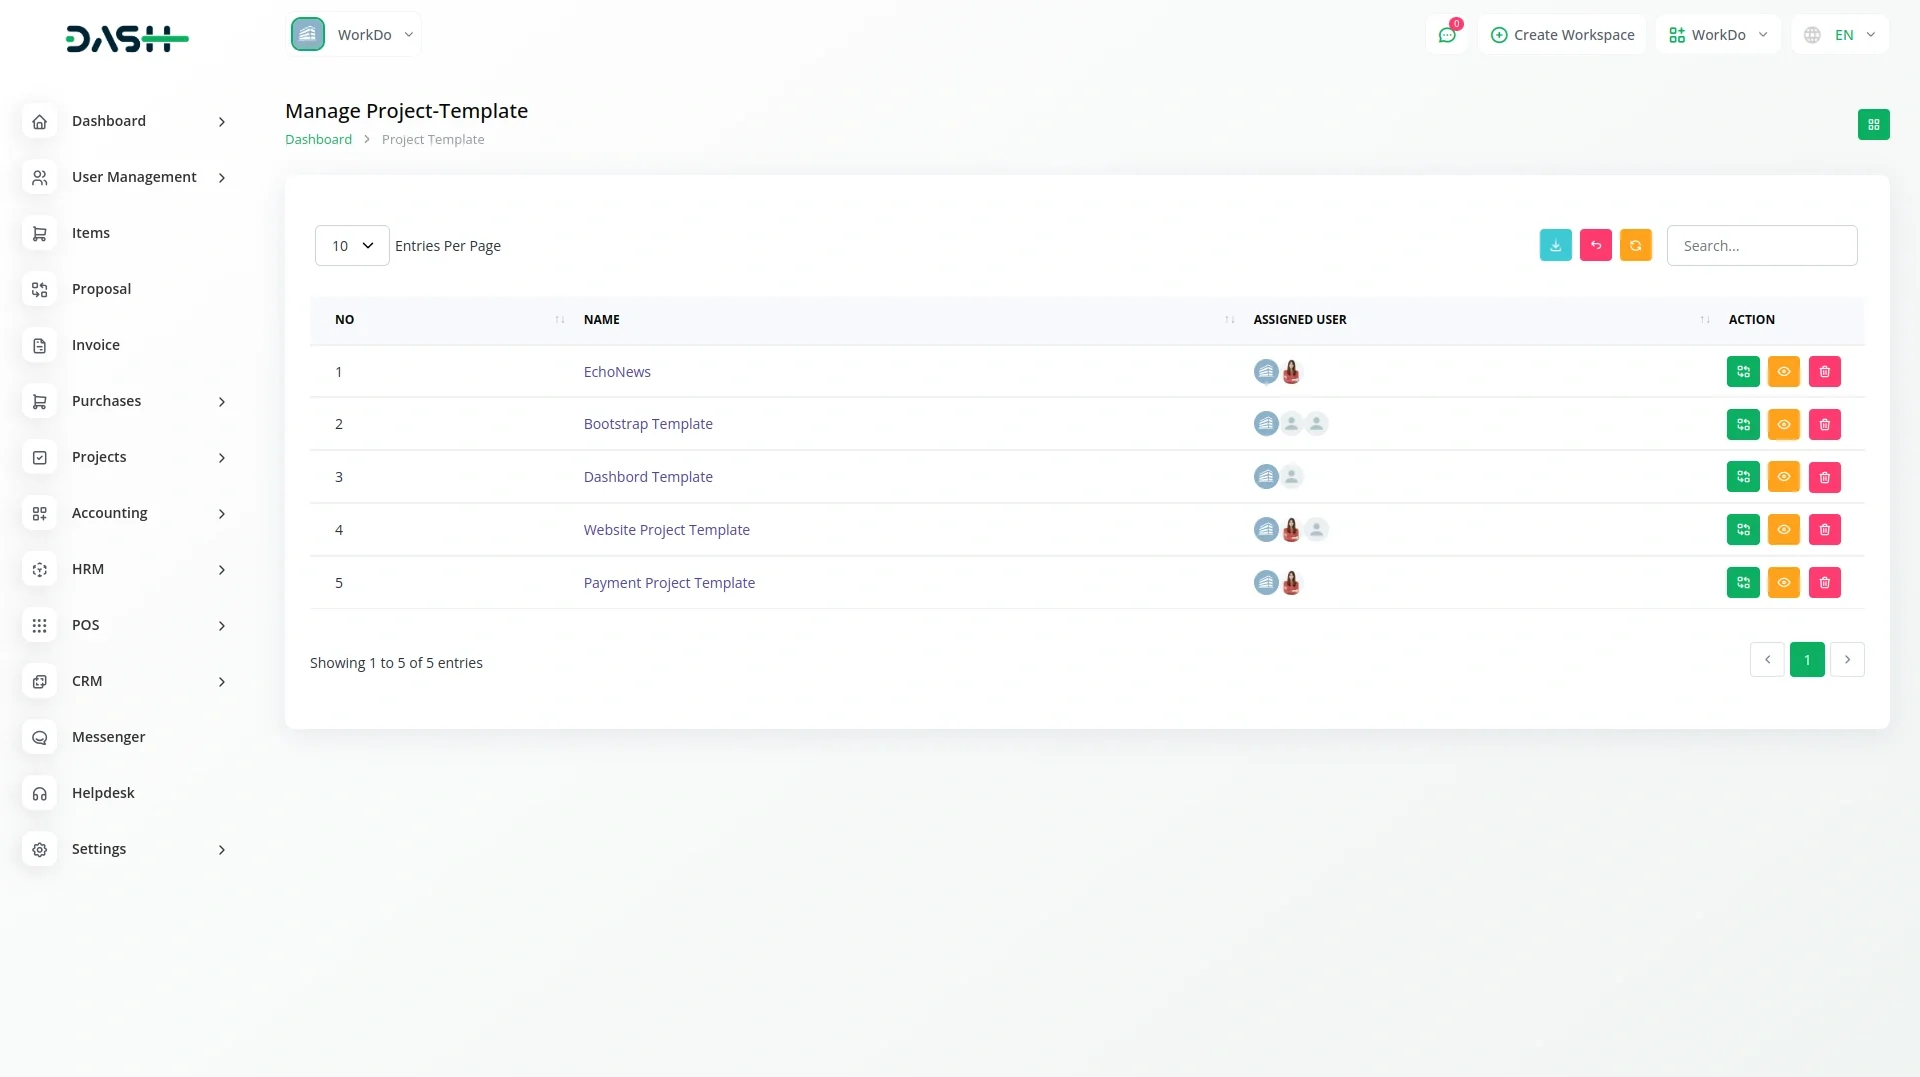Show Payment Project Template with eye icon

1783,583
